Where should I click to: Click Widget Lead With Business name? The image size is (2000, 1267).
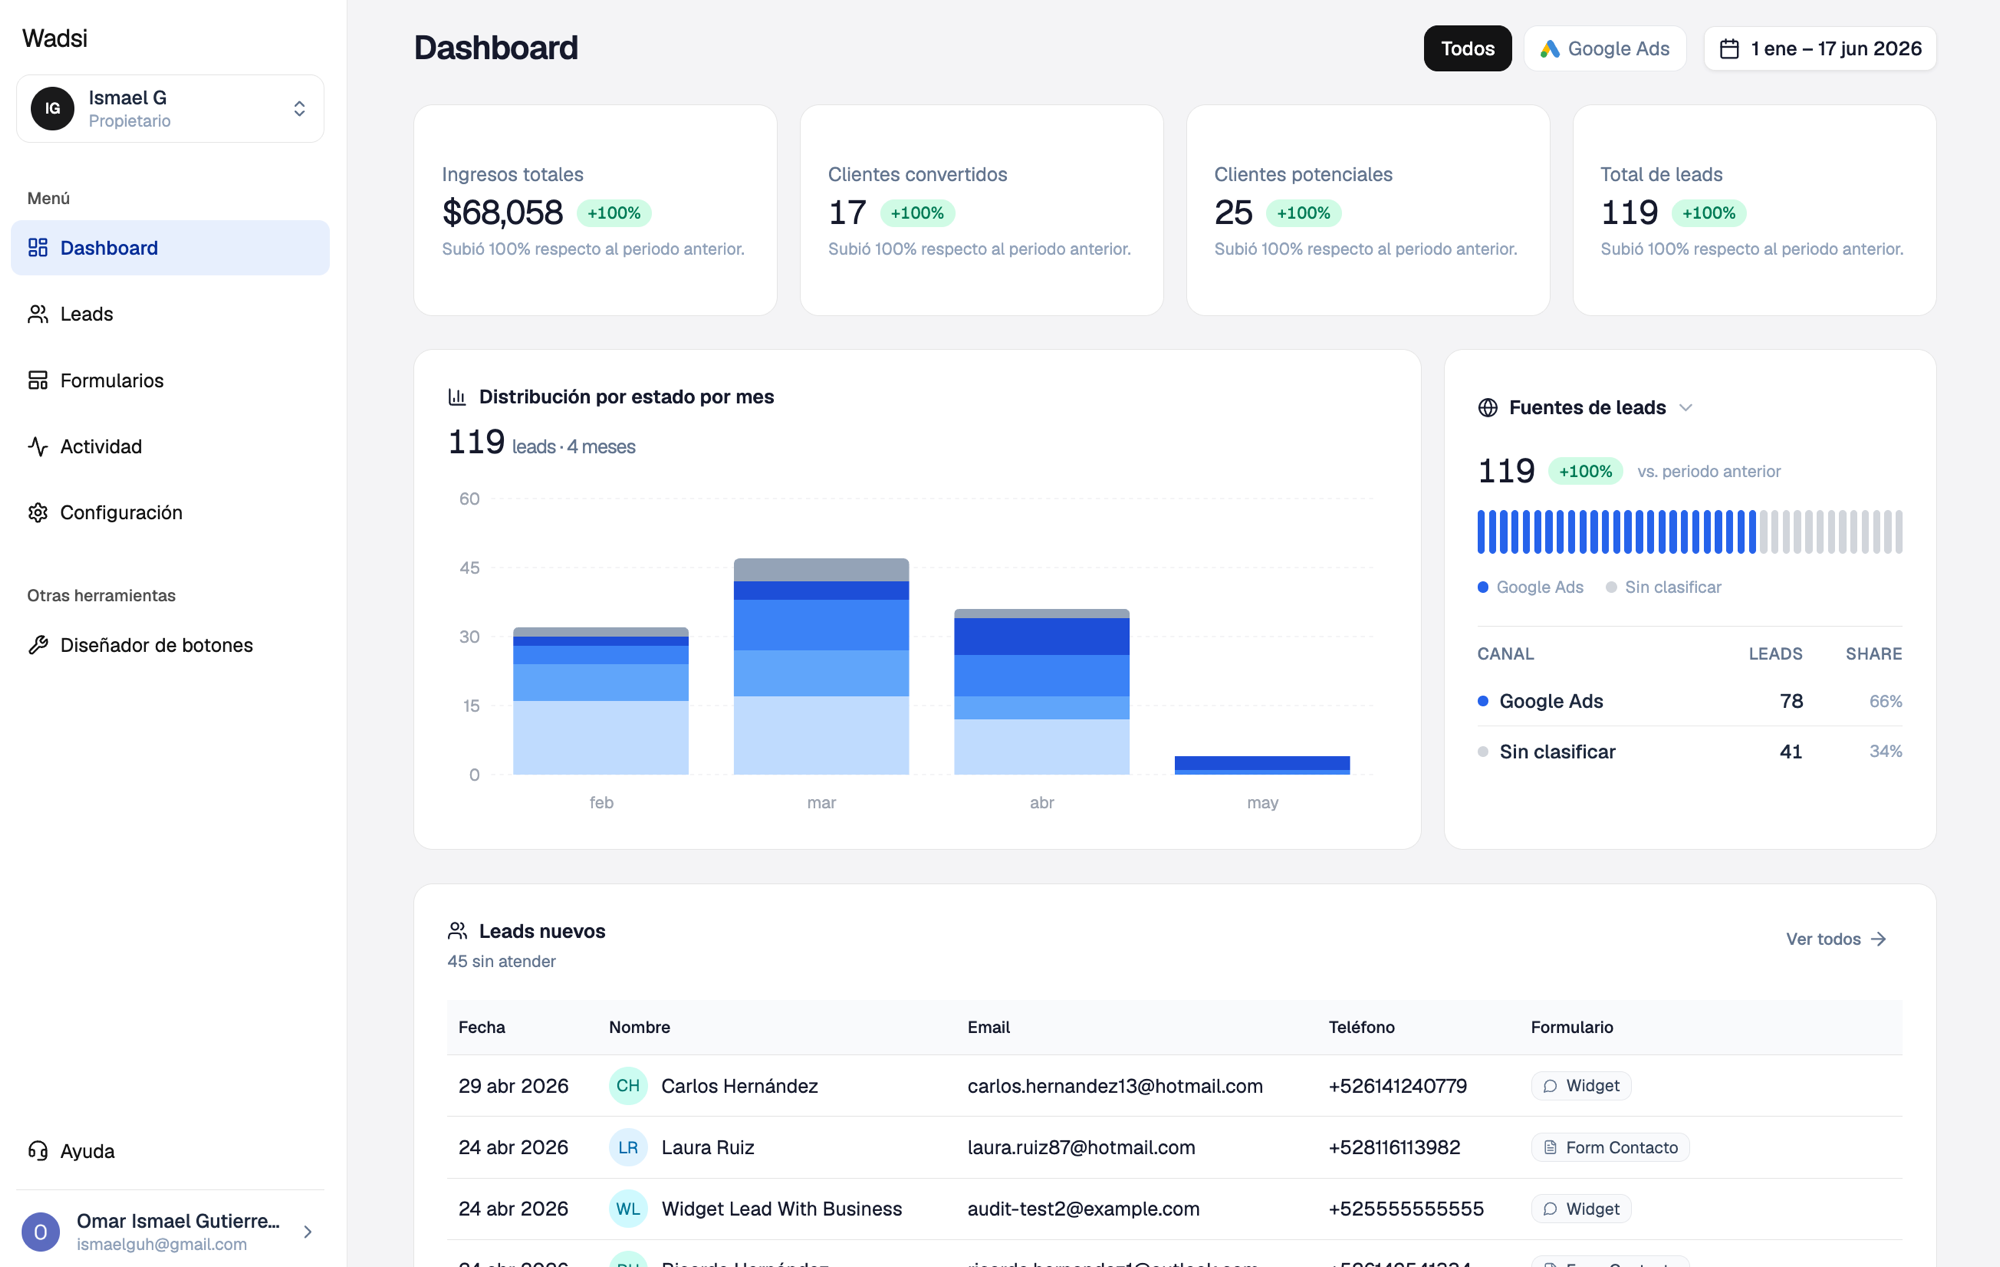pos(782,1209)
